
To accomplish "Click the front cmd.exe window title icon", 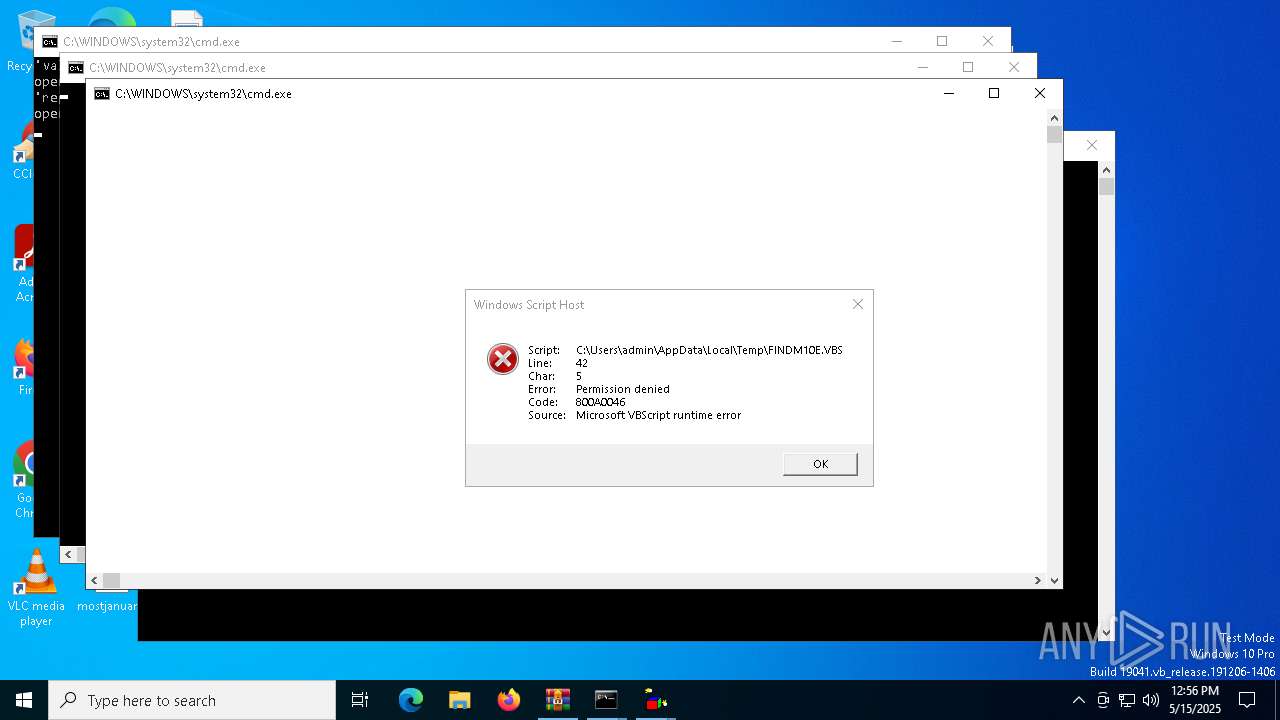I will pos(102,94).
